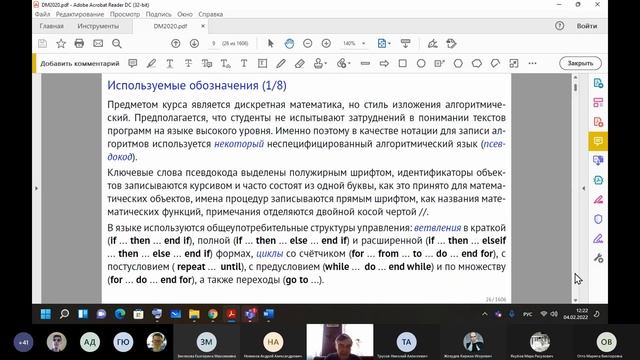Open the Справка menu

coord(211,14)
